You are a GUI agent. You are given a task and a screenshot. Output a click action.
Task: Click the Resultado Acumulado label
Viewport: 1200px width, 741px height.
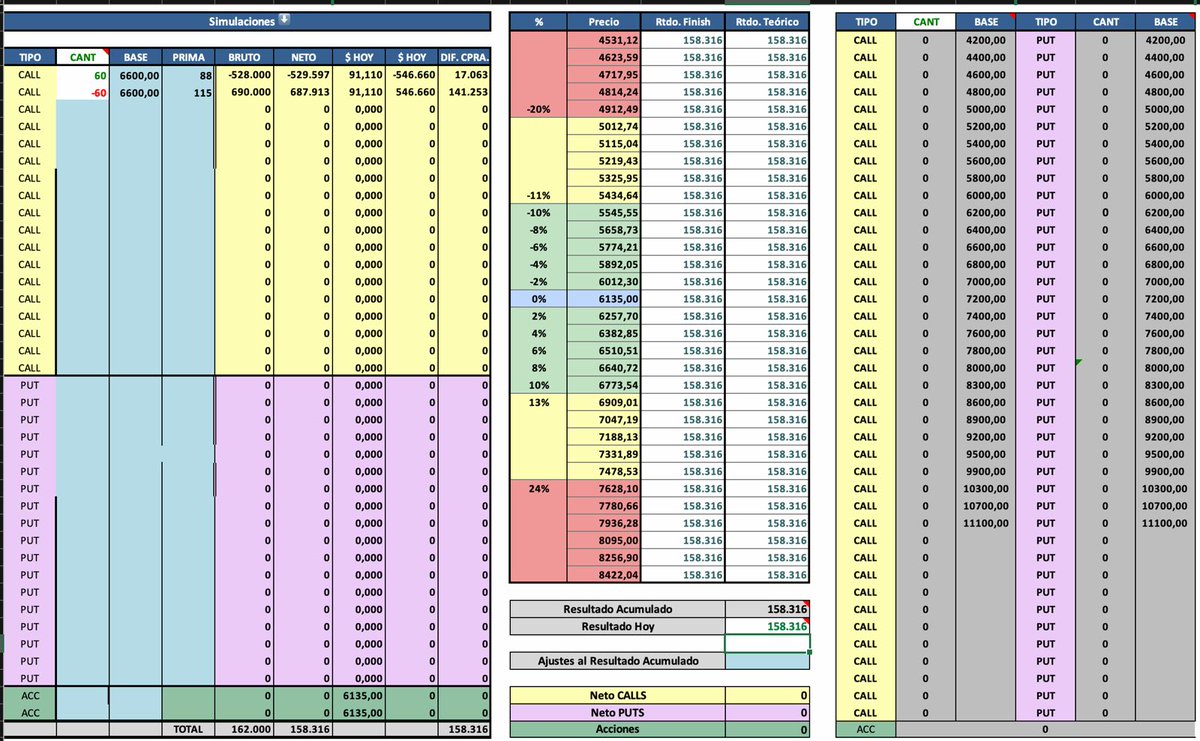pos(618,609)
